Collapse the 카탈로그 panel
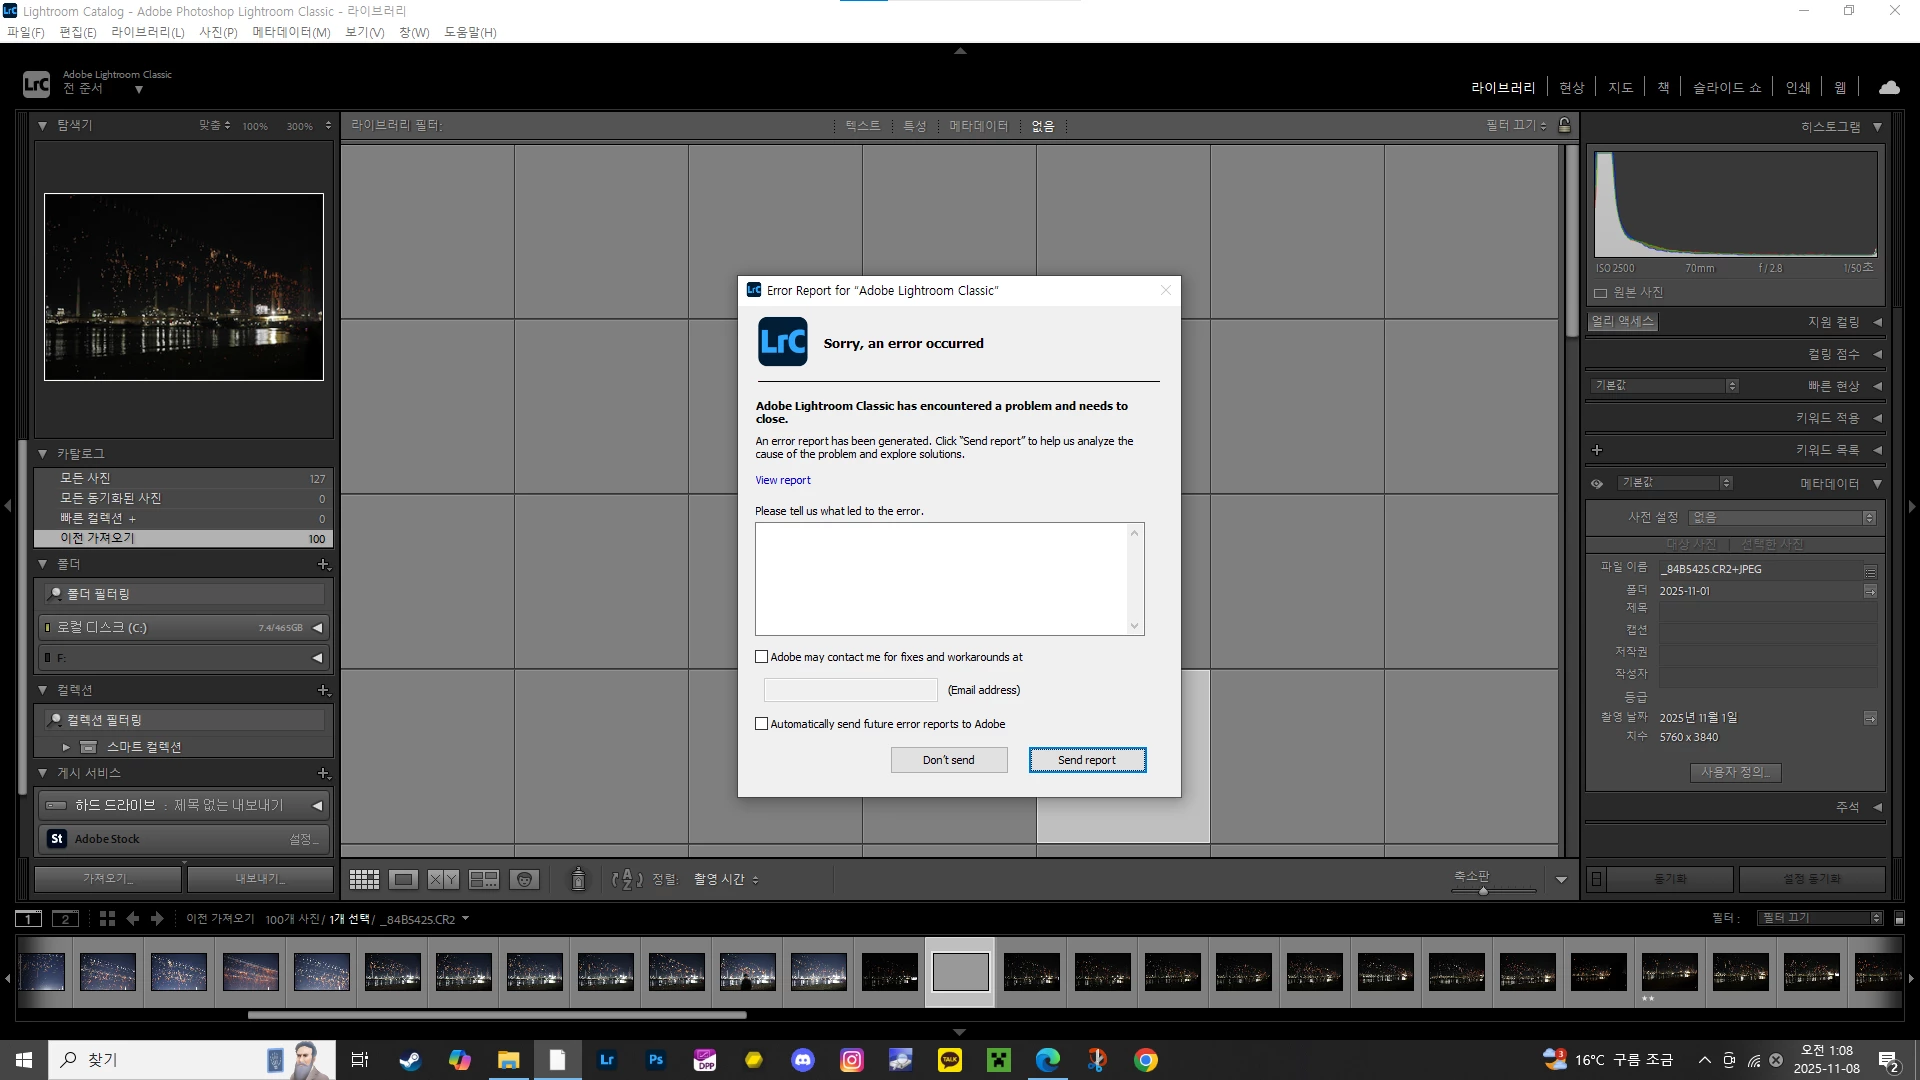This screenshot has height=1080, width=1920. [43, 454]
